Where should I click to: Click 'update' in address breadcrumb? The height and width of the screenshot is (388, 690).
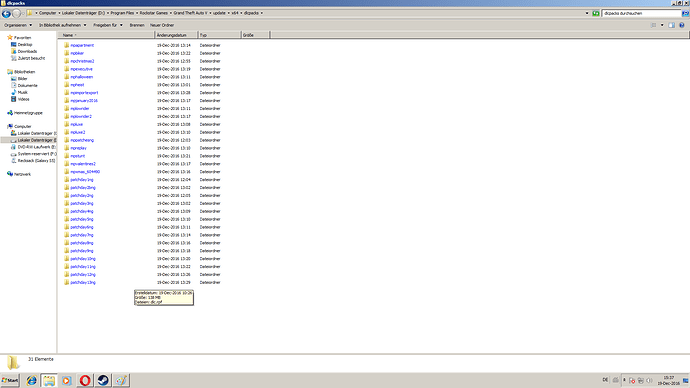coord(219,13)
